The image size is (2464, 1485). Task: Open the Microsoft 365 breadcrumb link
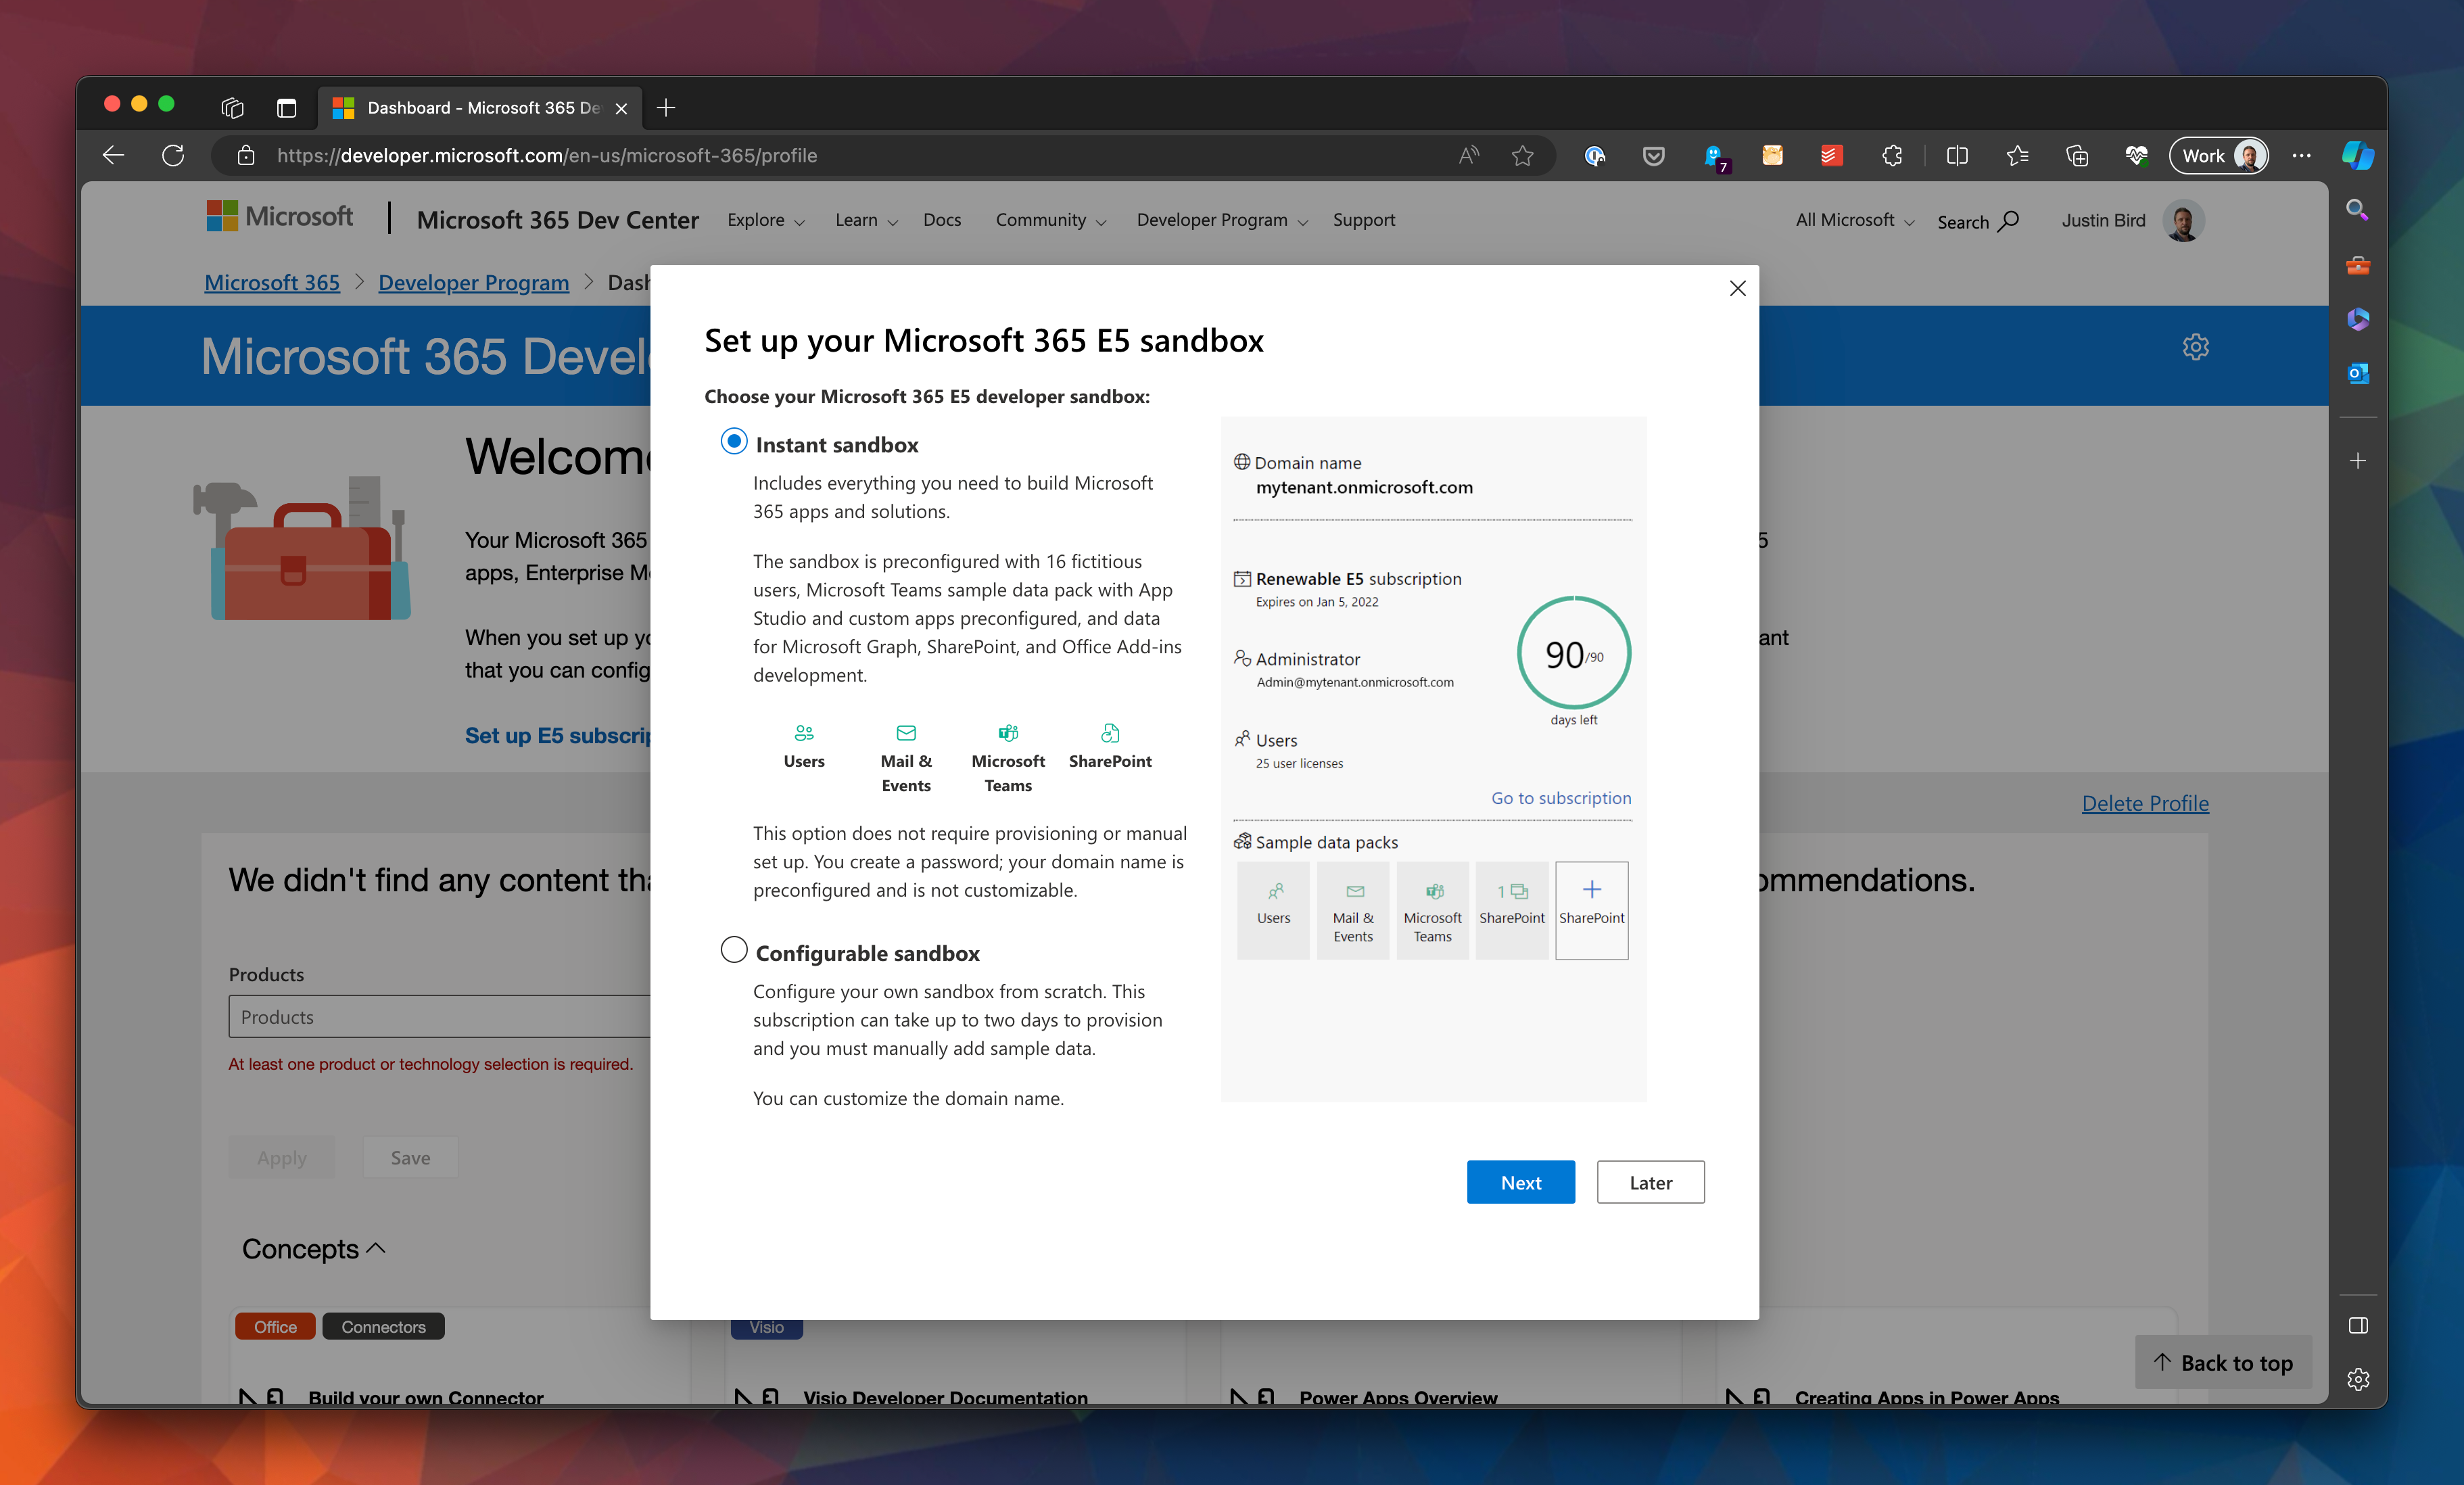tap(272, 282)
